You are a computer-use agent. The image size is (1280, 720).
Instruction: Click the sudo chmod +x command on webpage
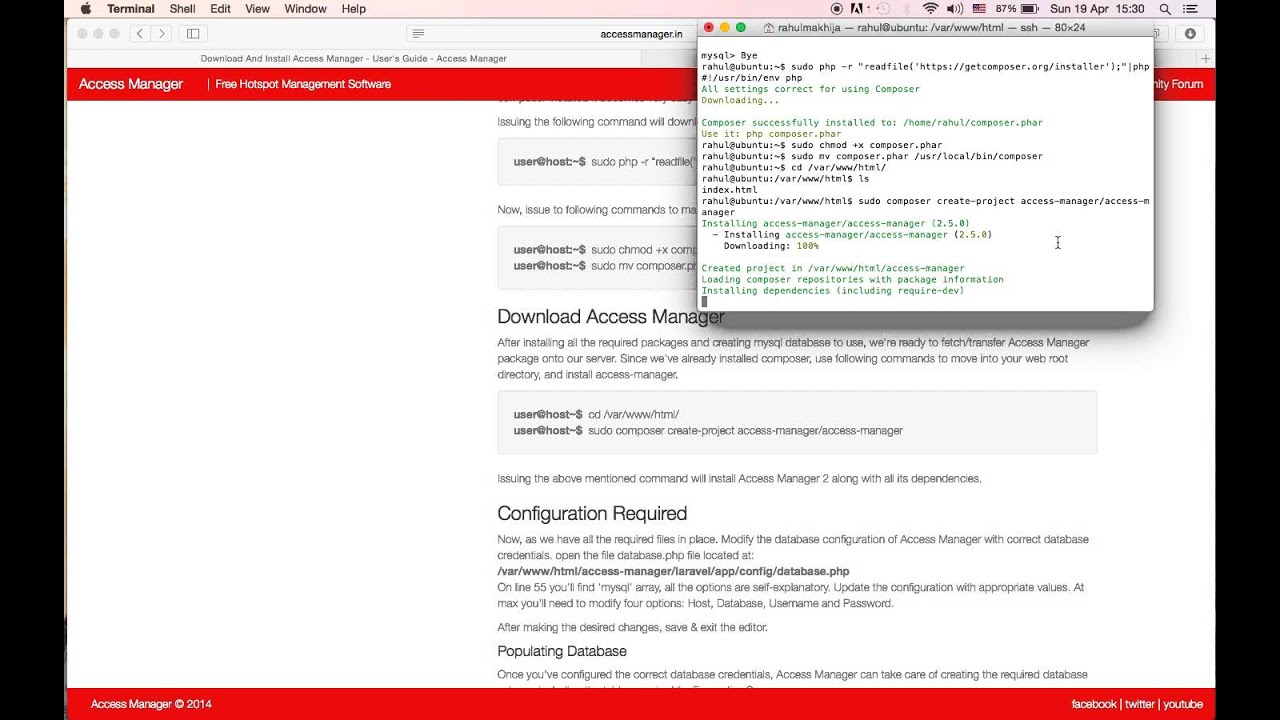[643, 250]
